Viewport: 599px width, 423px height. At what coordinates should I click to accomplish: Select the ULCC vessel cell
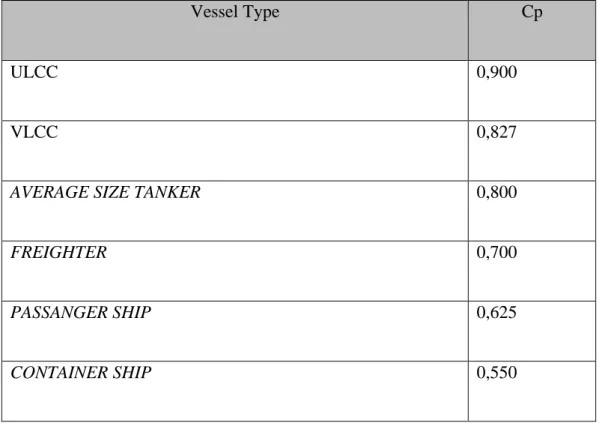coord(235,91)
